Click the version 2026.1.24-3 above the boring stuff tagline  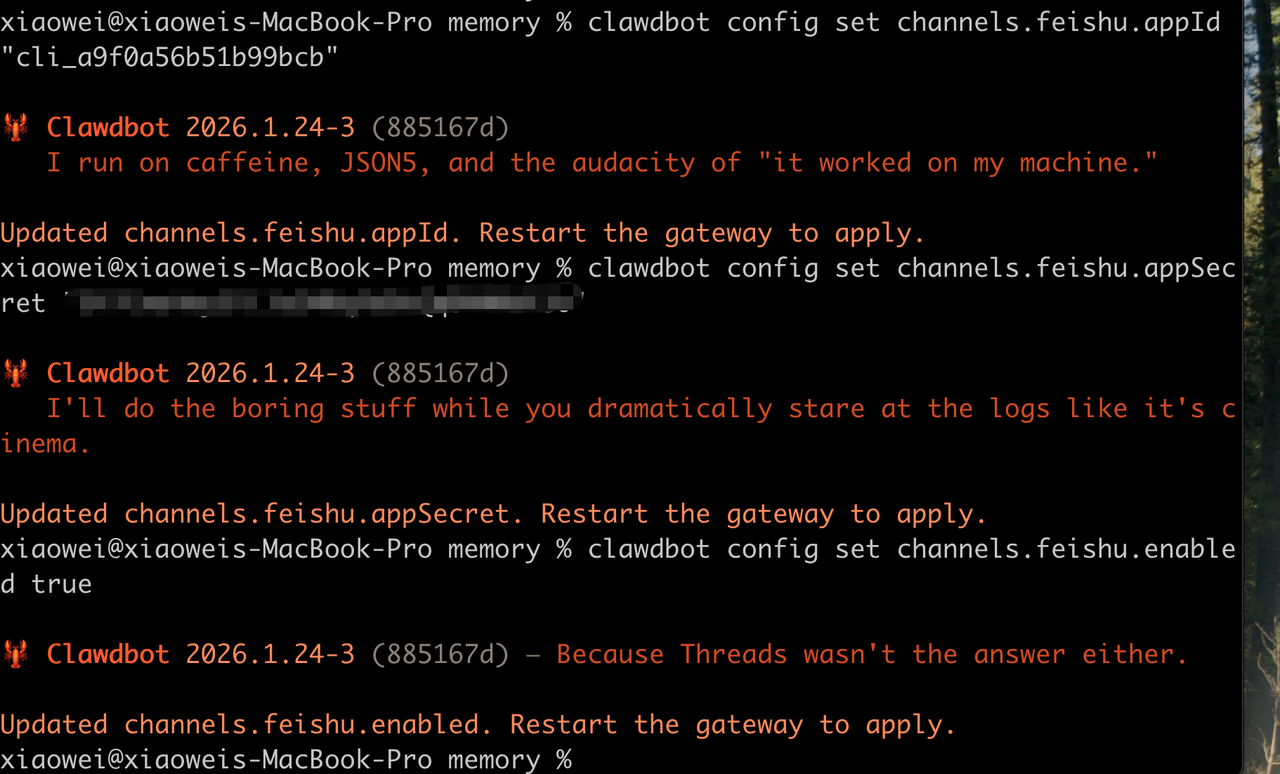[x=270, y=373]
